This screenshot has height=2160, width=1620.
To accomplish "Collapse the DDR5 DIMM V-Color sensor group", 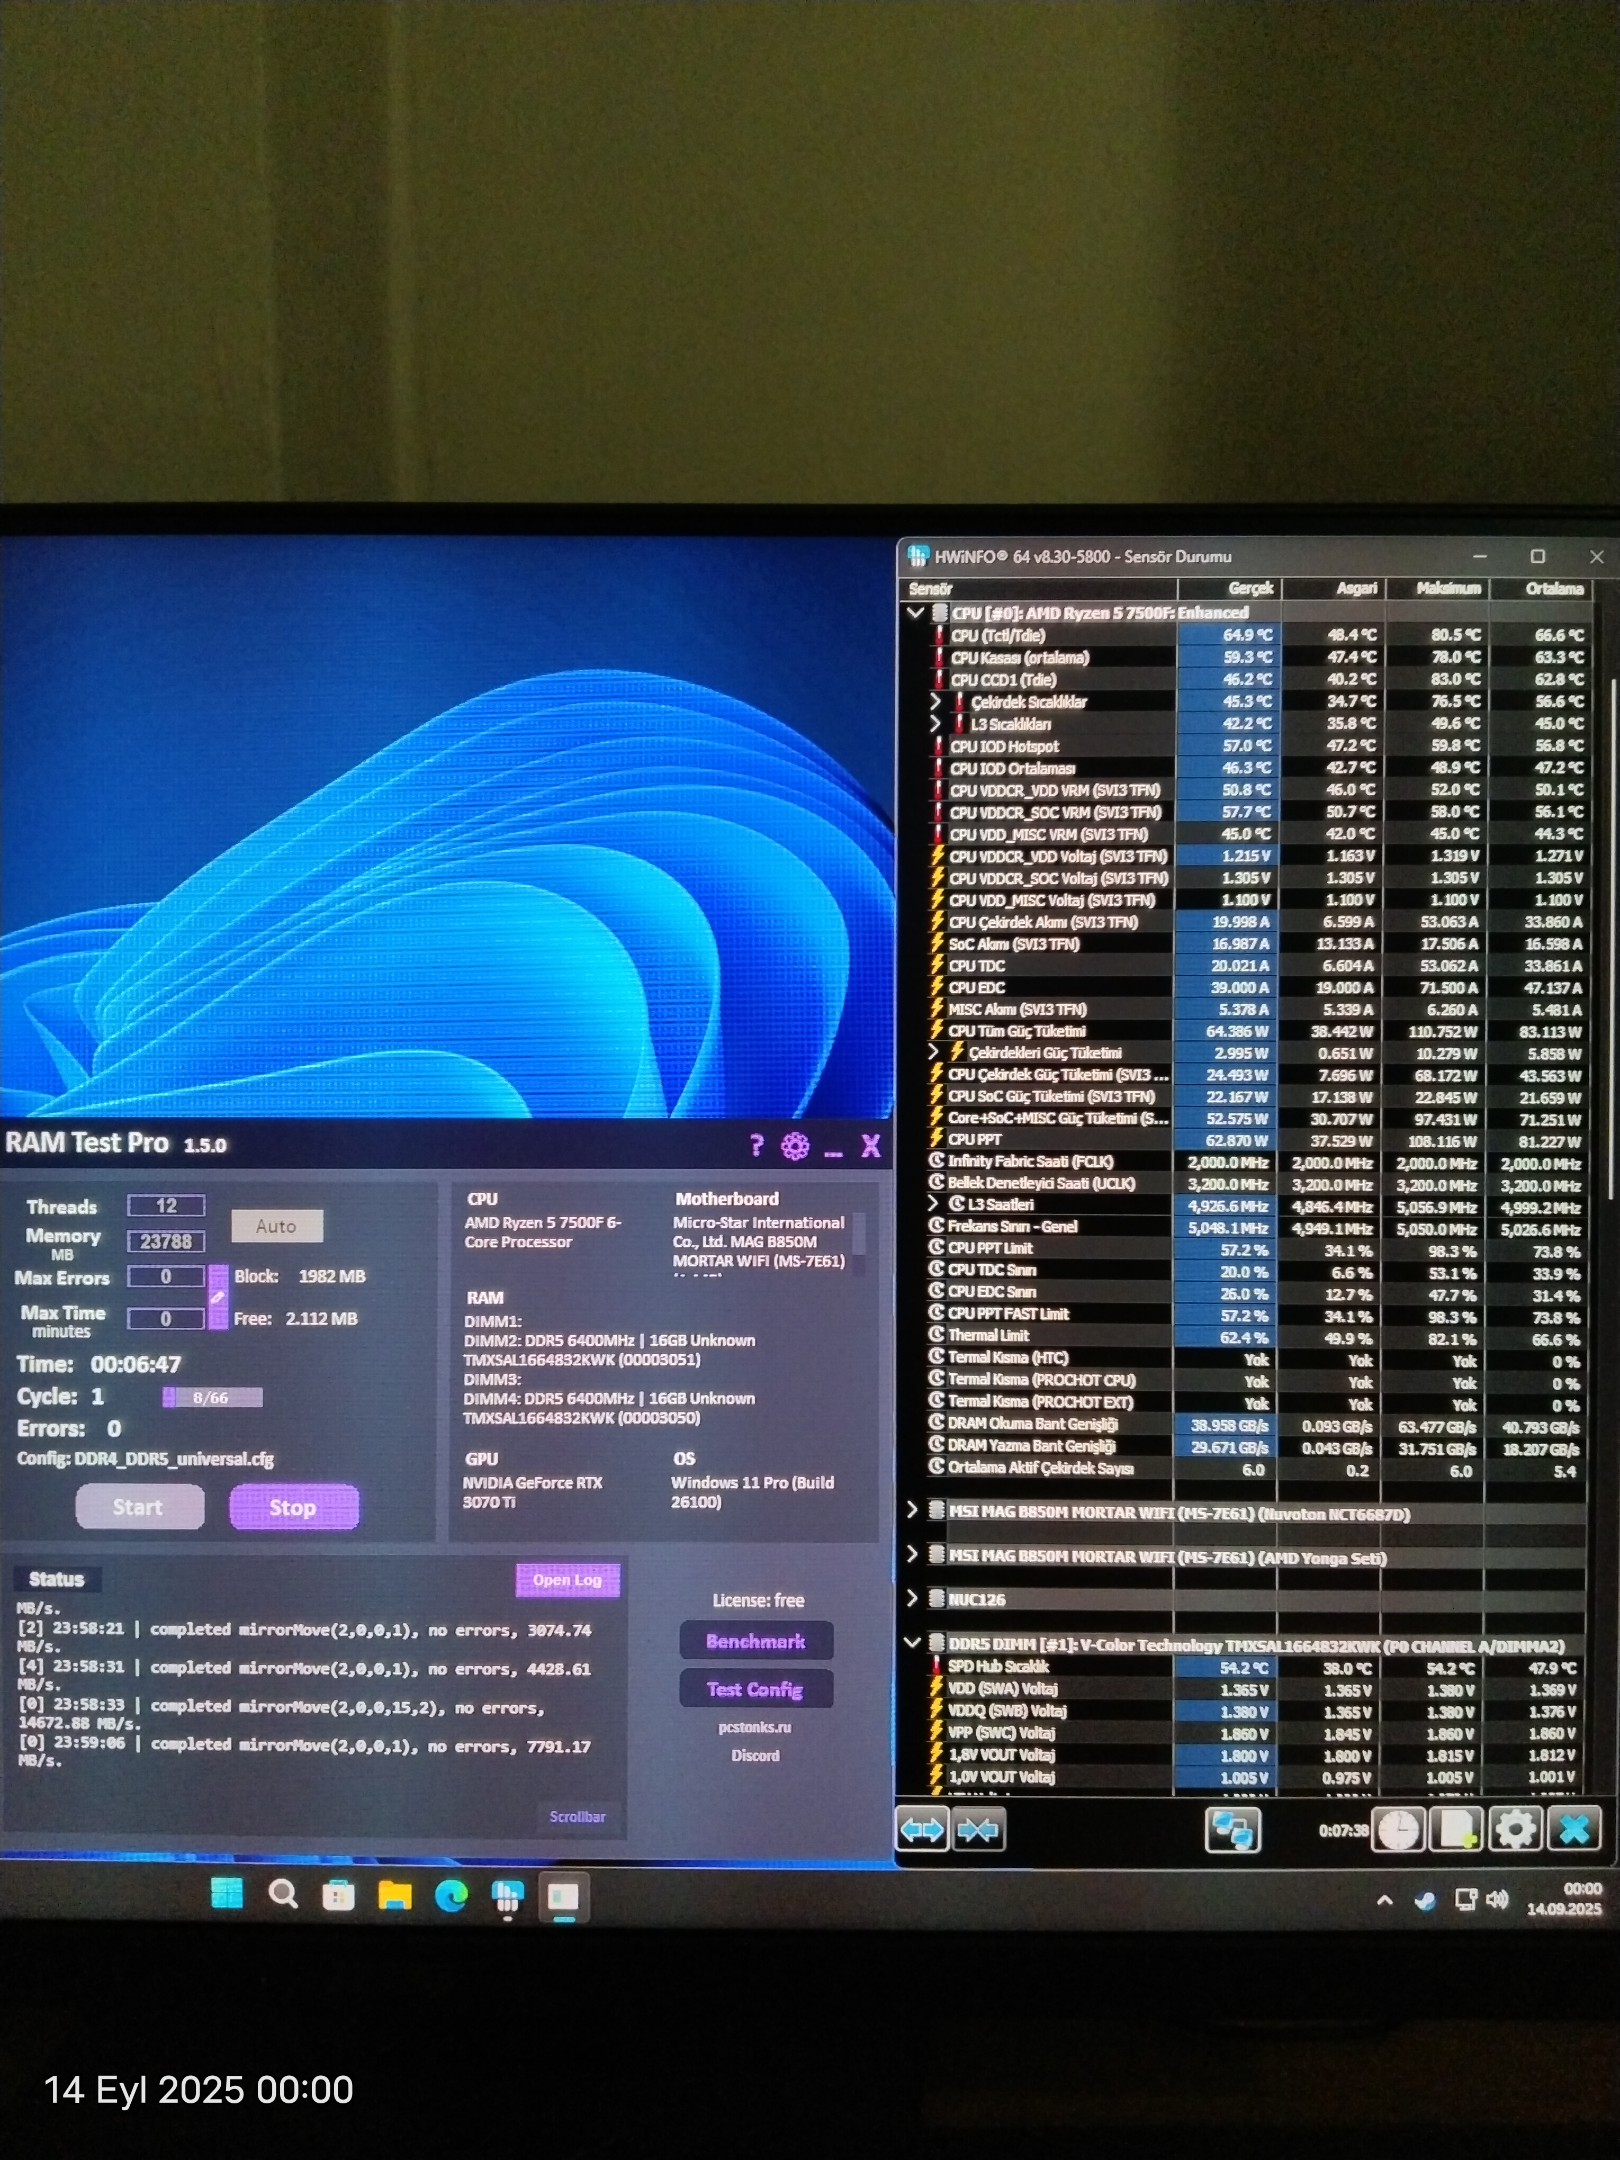I will pos(912,1643).
